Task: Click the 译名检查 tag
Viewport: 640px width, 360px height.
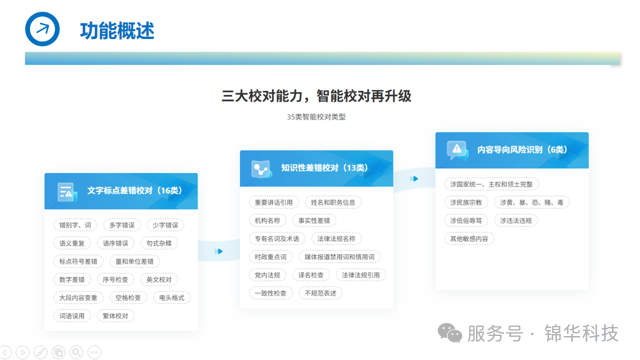Action: [311, 275]
